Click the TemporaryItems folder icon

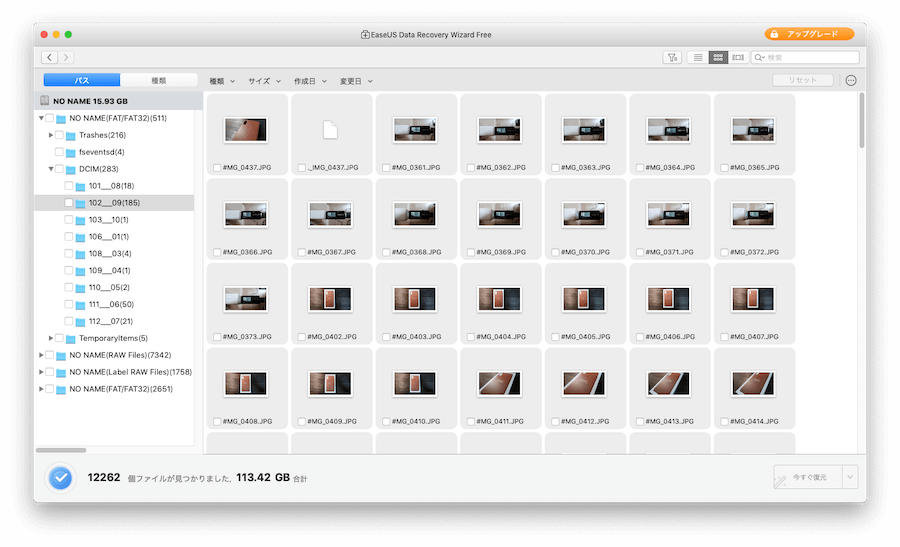point(71,339)
